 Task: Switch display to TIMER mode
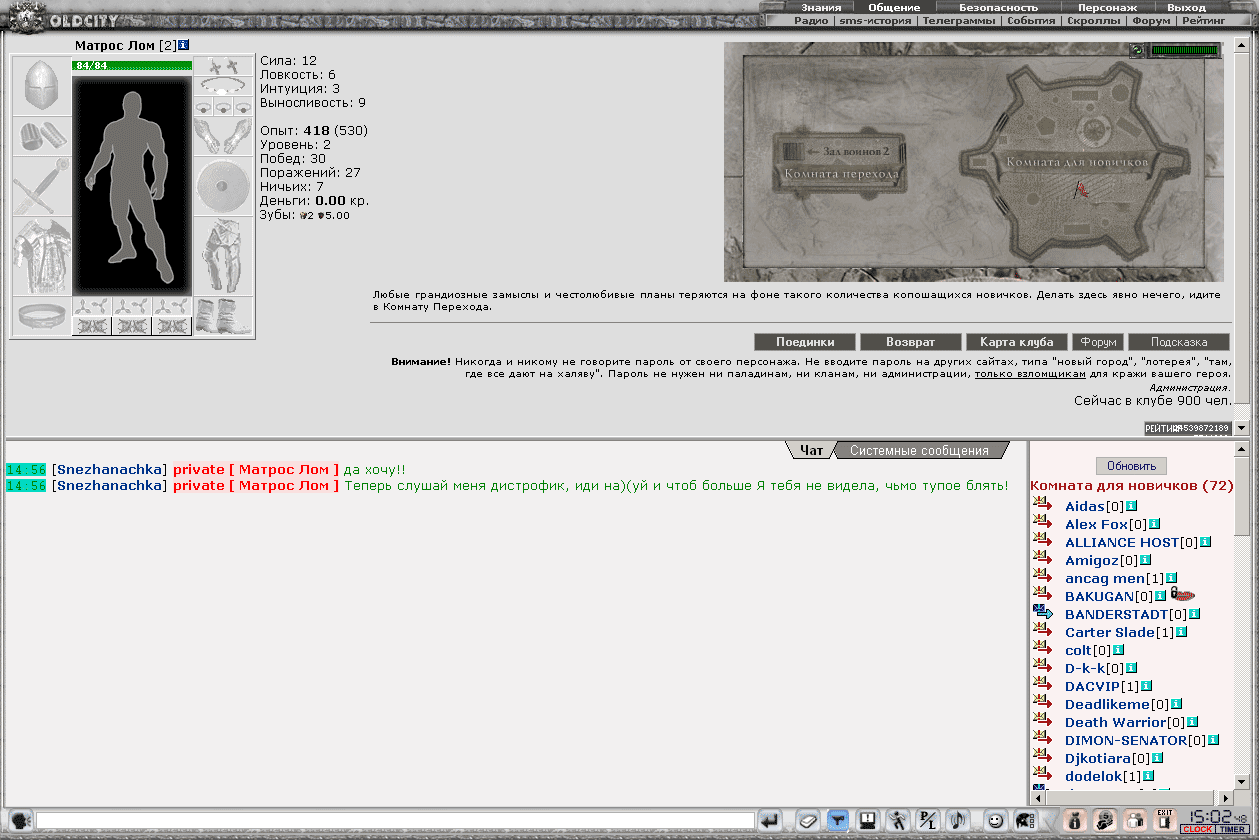tap(1232, 830)
